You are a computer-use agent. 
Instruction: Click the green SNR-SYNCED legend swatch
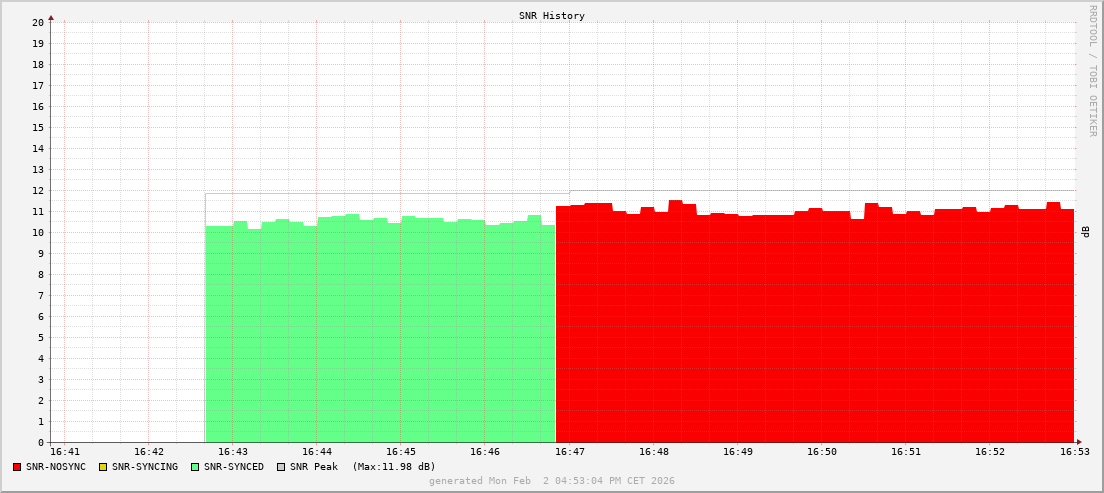coord(195,467)
